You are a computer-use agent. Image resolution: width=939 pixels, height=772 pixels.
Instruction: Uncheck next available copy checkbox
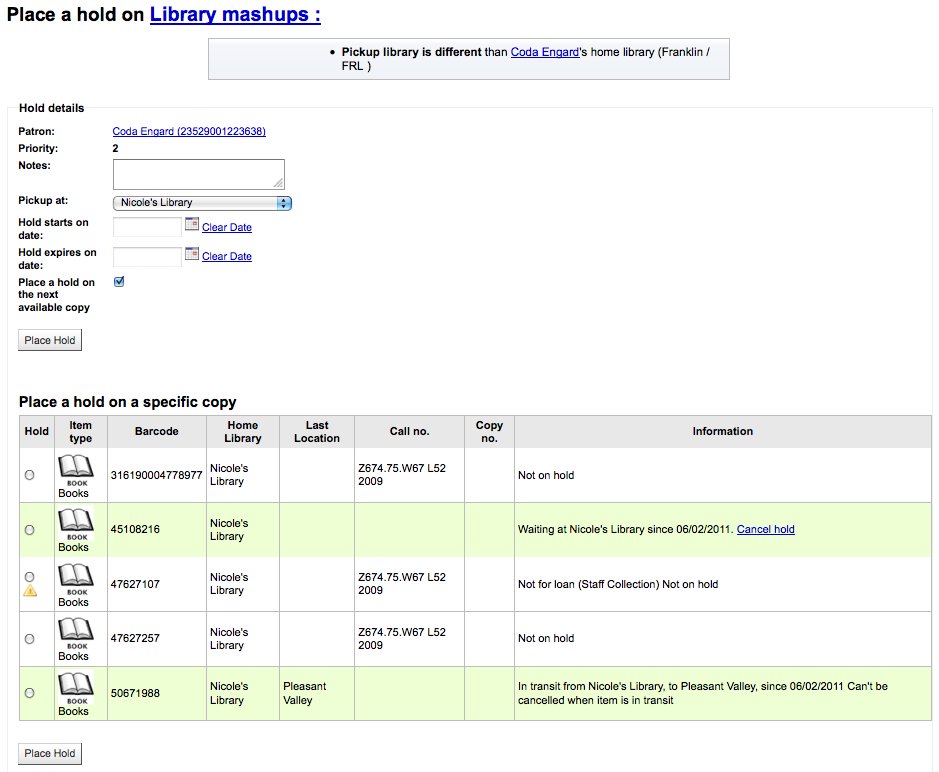119,282
